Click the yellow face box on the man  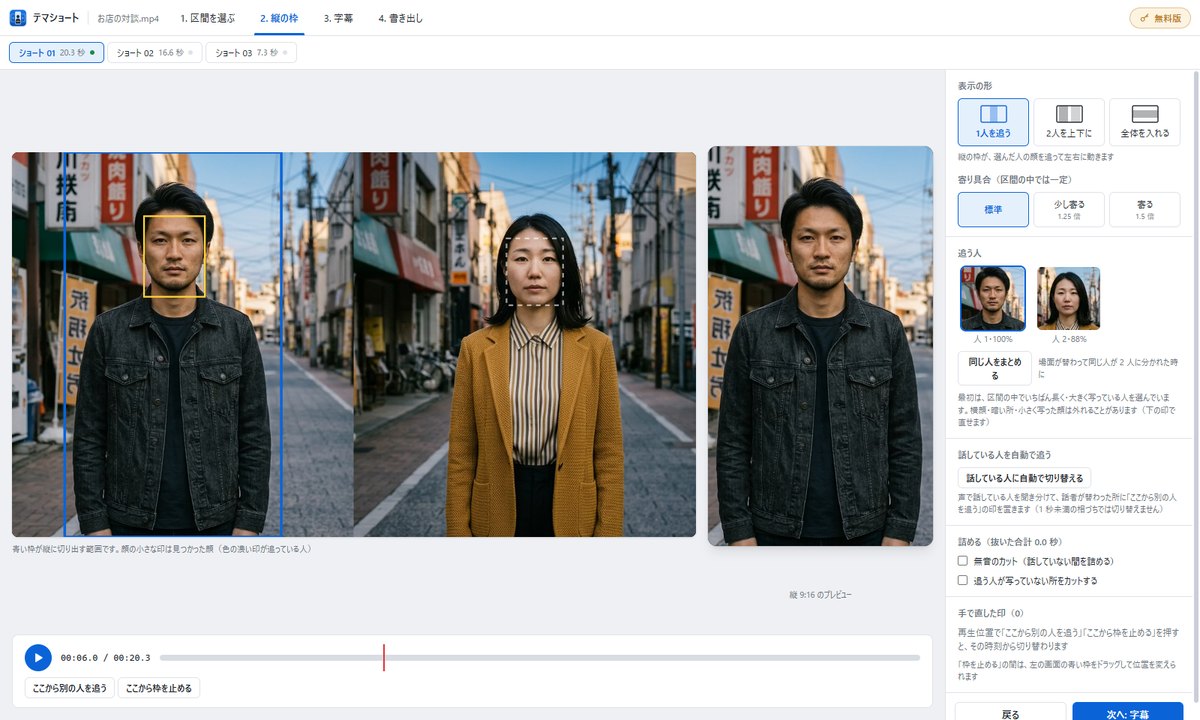(174, 256)
